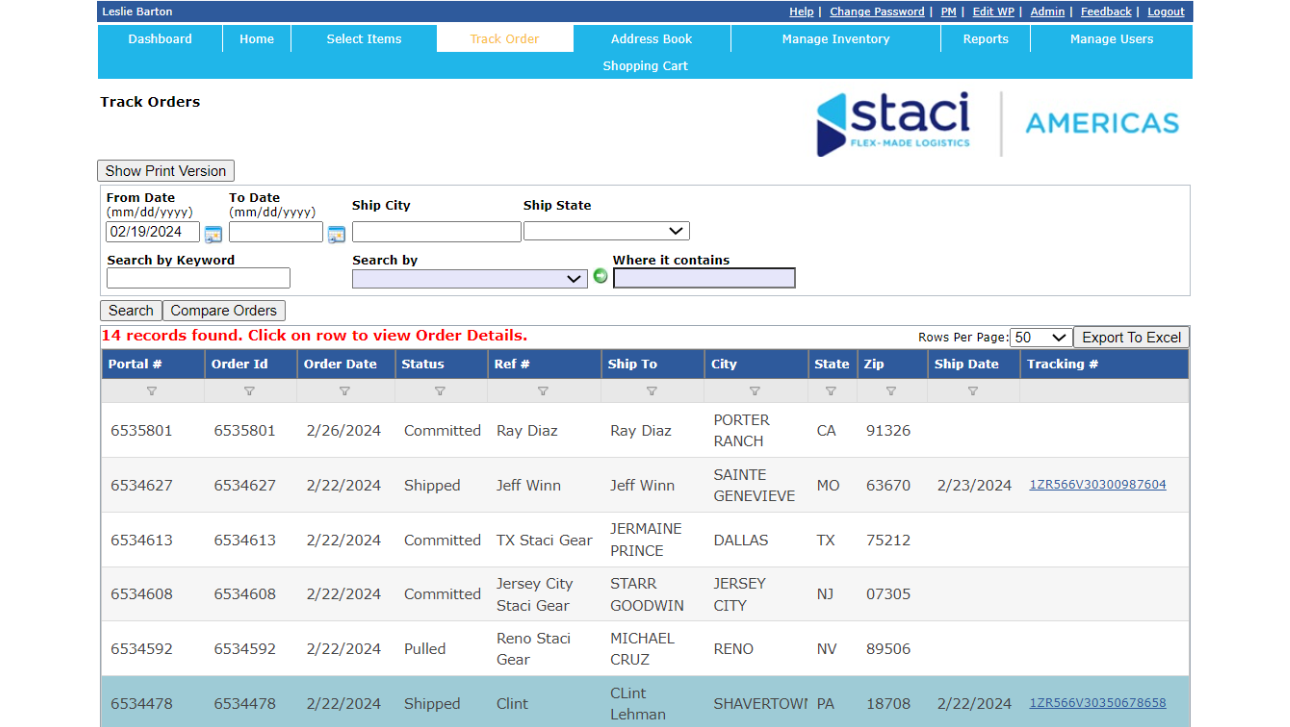Open the From Date calendar picker icon

[x=213, y=234]
